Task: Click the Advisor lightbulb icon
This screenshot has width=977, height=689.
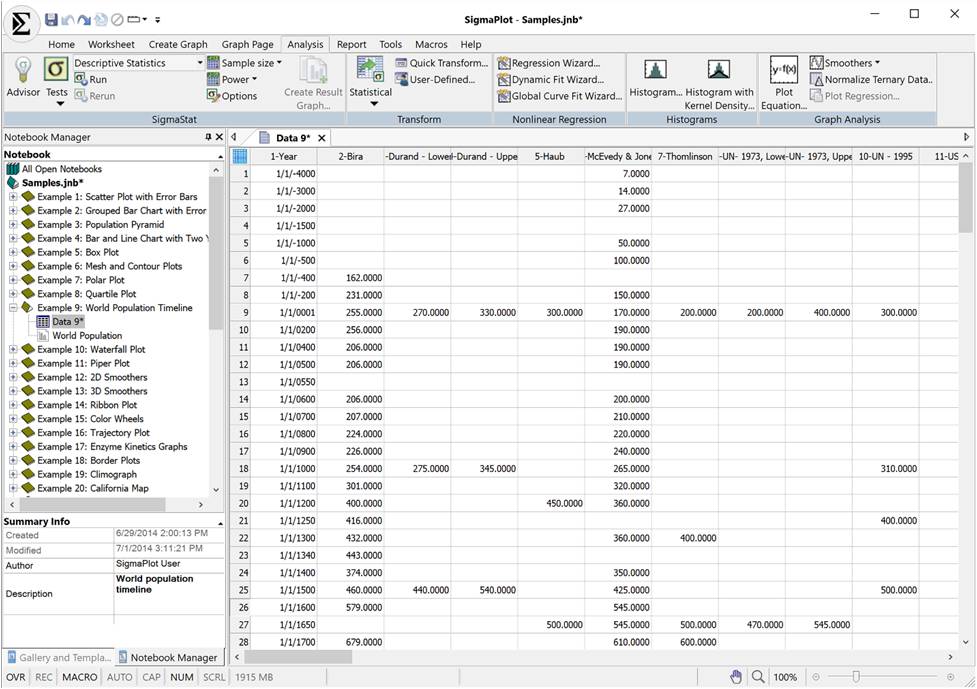Action: tap(23, 71)
